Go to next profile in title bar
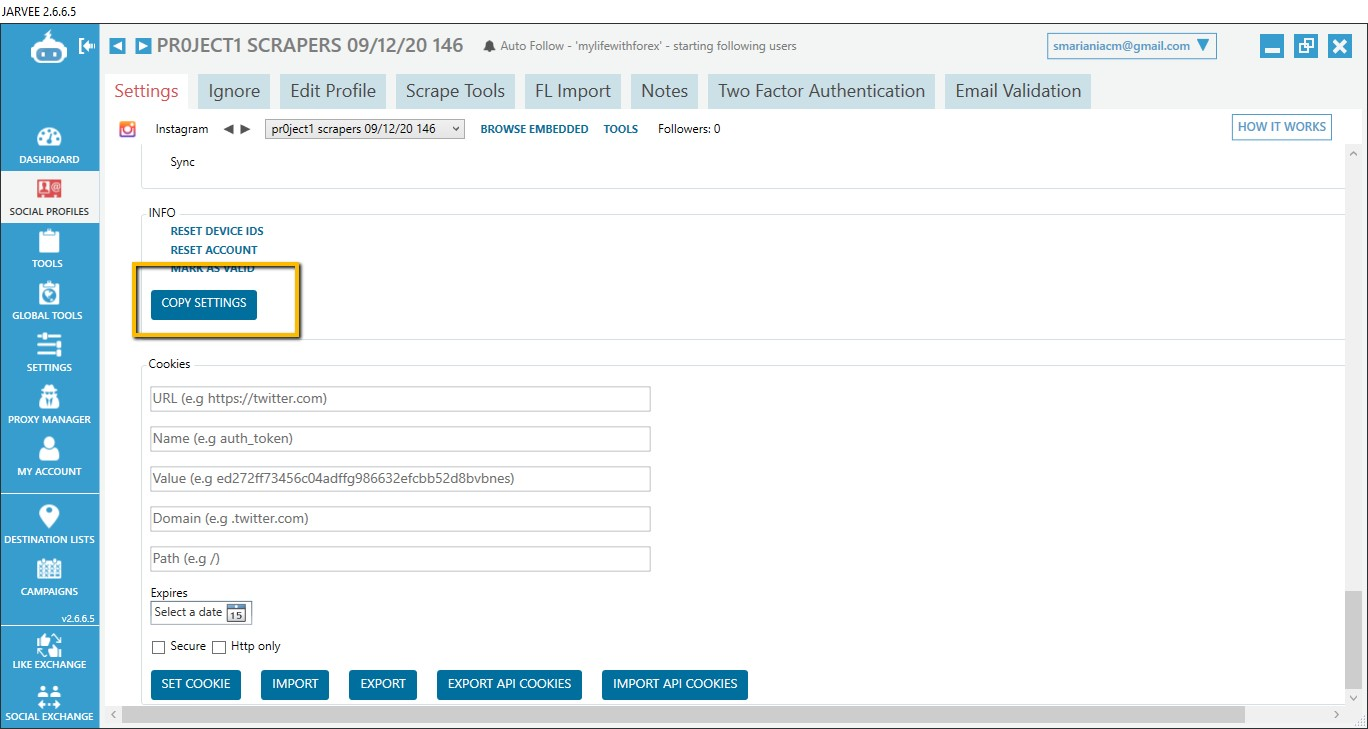This screenshot has width=1368, height=729. click(143, 46)
